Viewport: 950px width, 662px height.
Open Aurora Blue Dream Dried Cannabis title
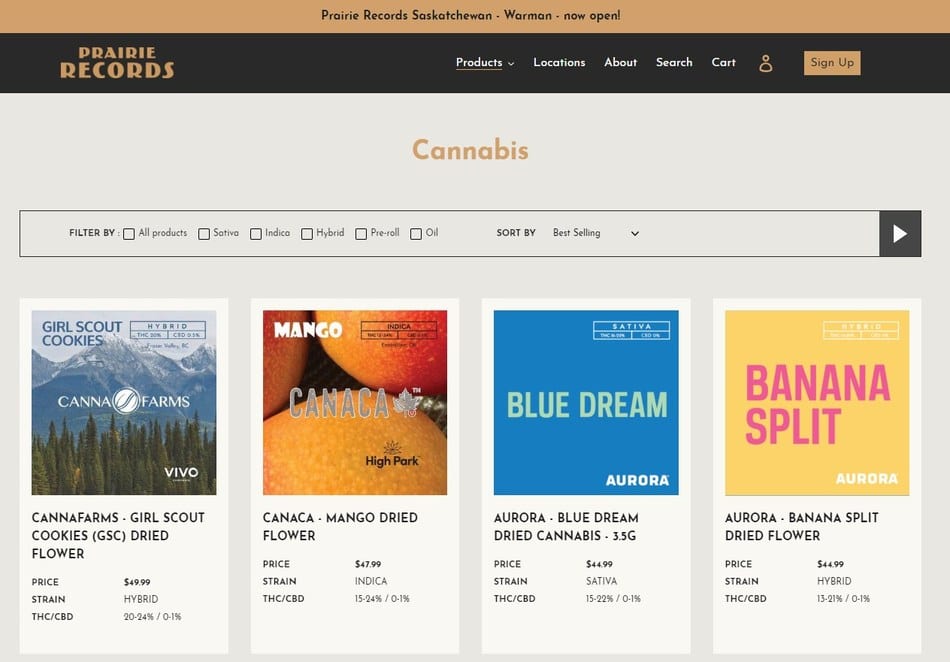tap(566, 526)
